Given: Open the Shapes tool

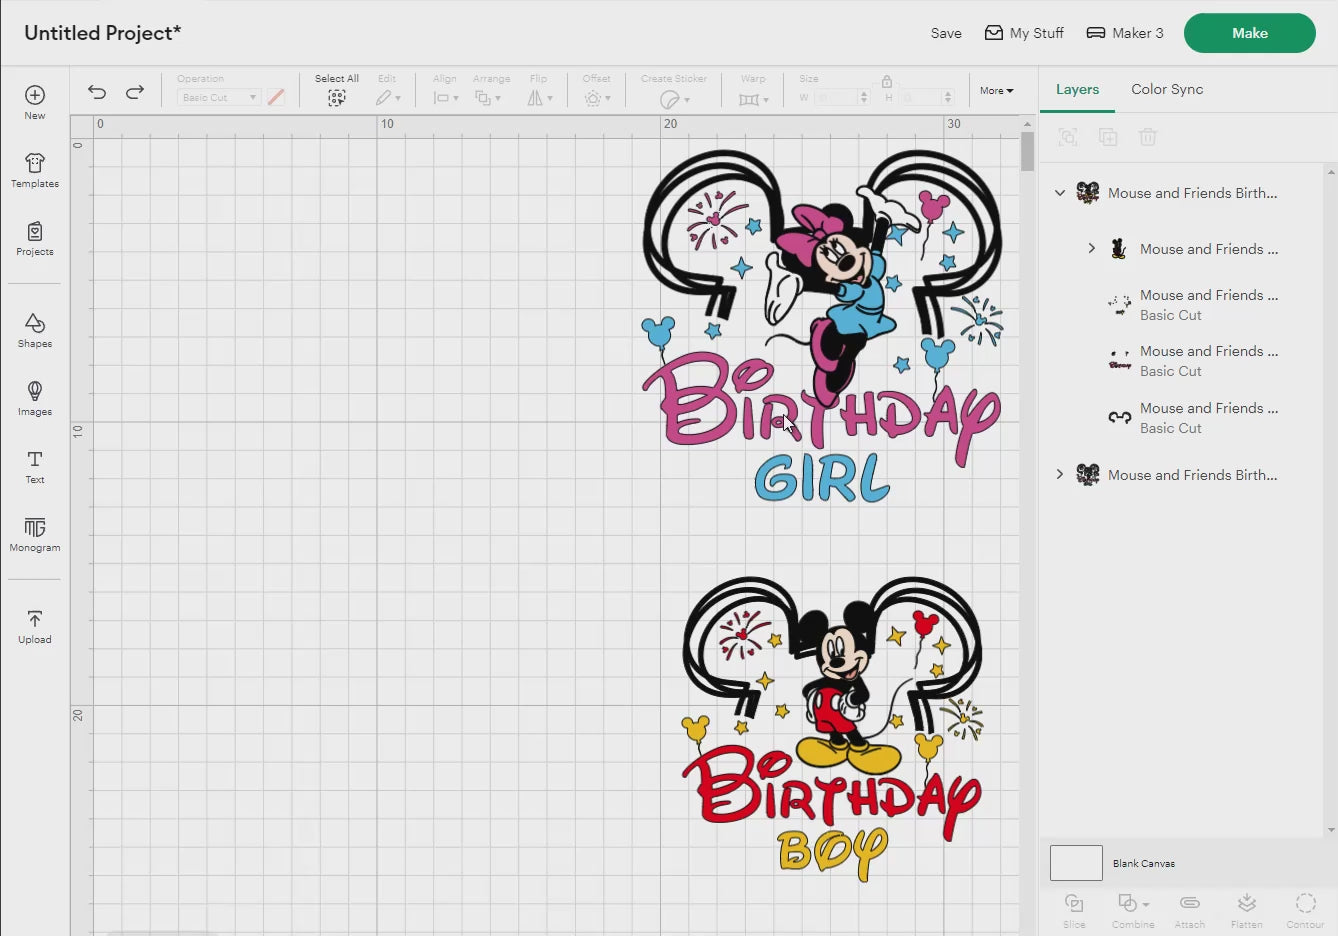Looking at the screenshot, I should 35,330.
